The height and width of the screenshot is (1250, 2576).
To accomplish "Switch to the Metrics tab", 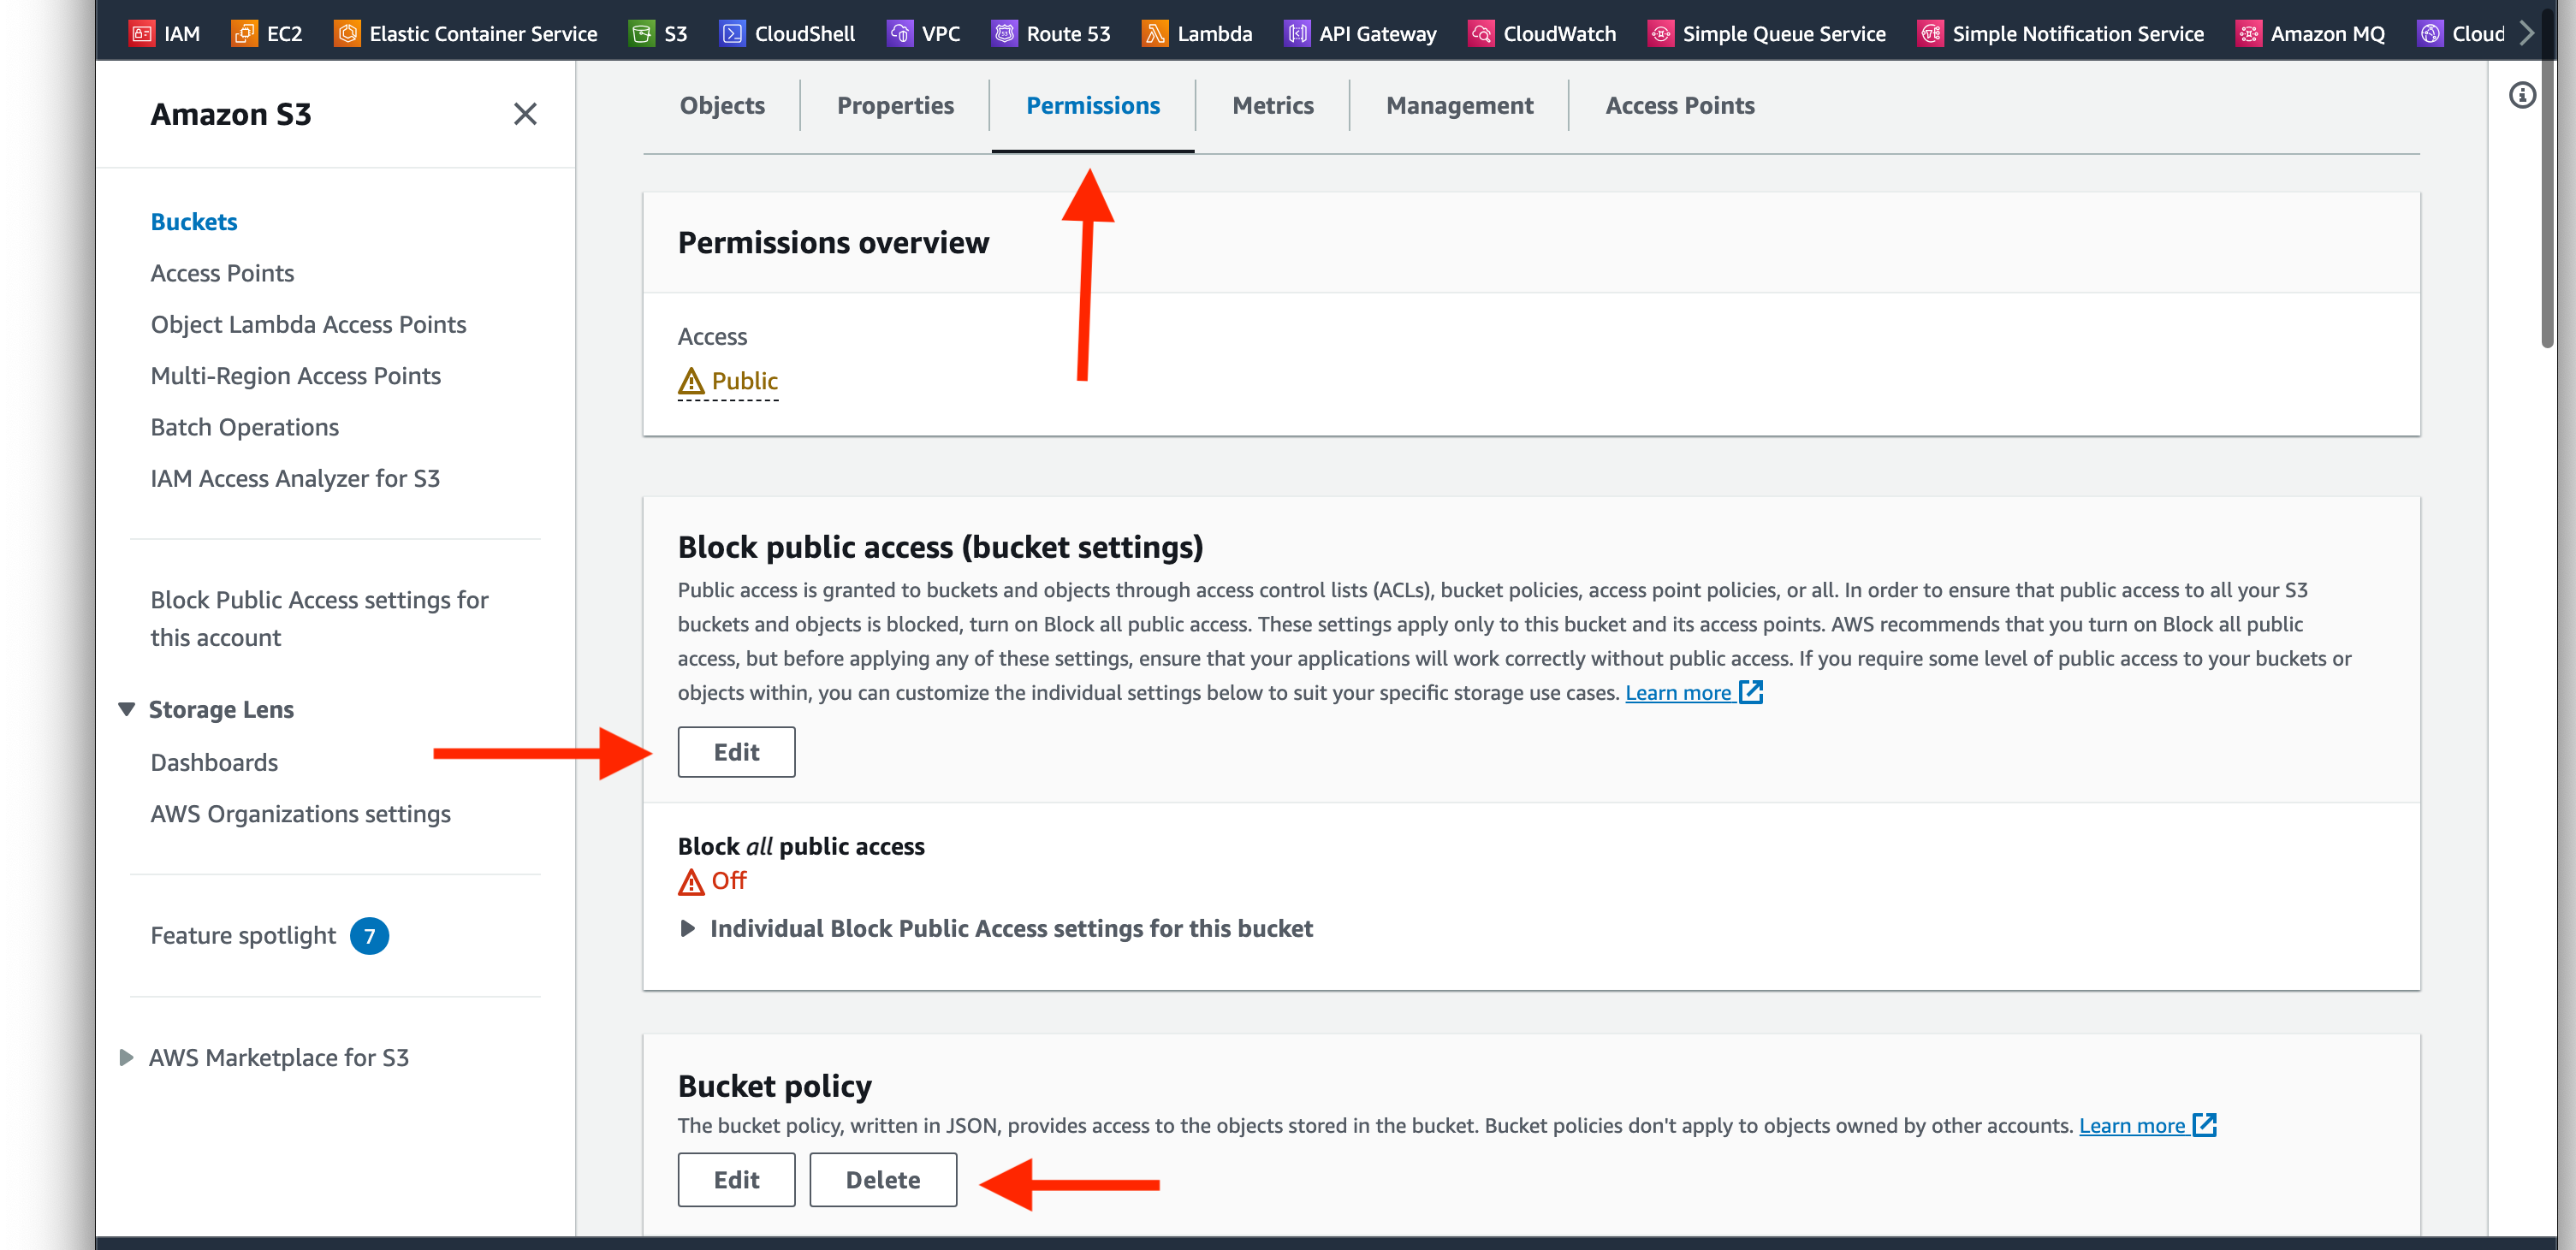I will (x=1273, y=105).
